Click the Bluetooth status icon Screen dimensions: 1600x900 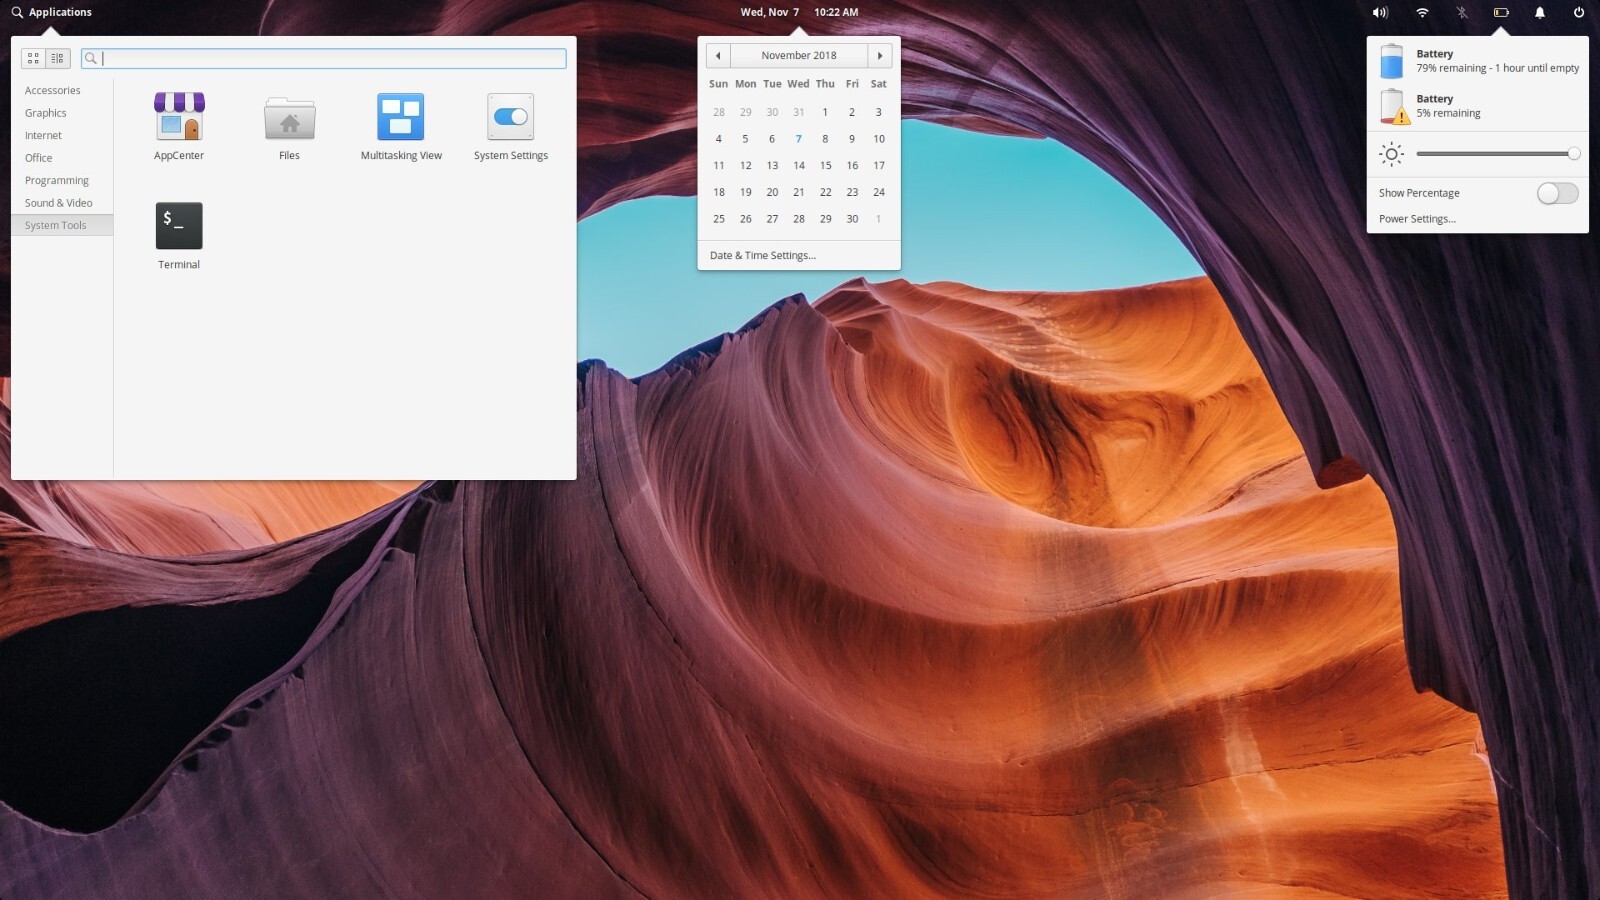click(1460, 12)
